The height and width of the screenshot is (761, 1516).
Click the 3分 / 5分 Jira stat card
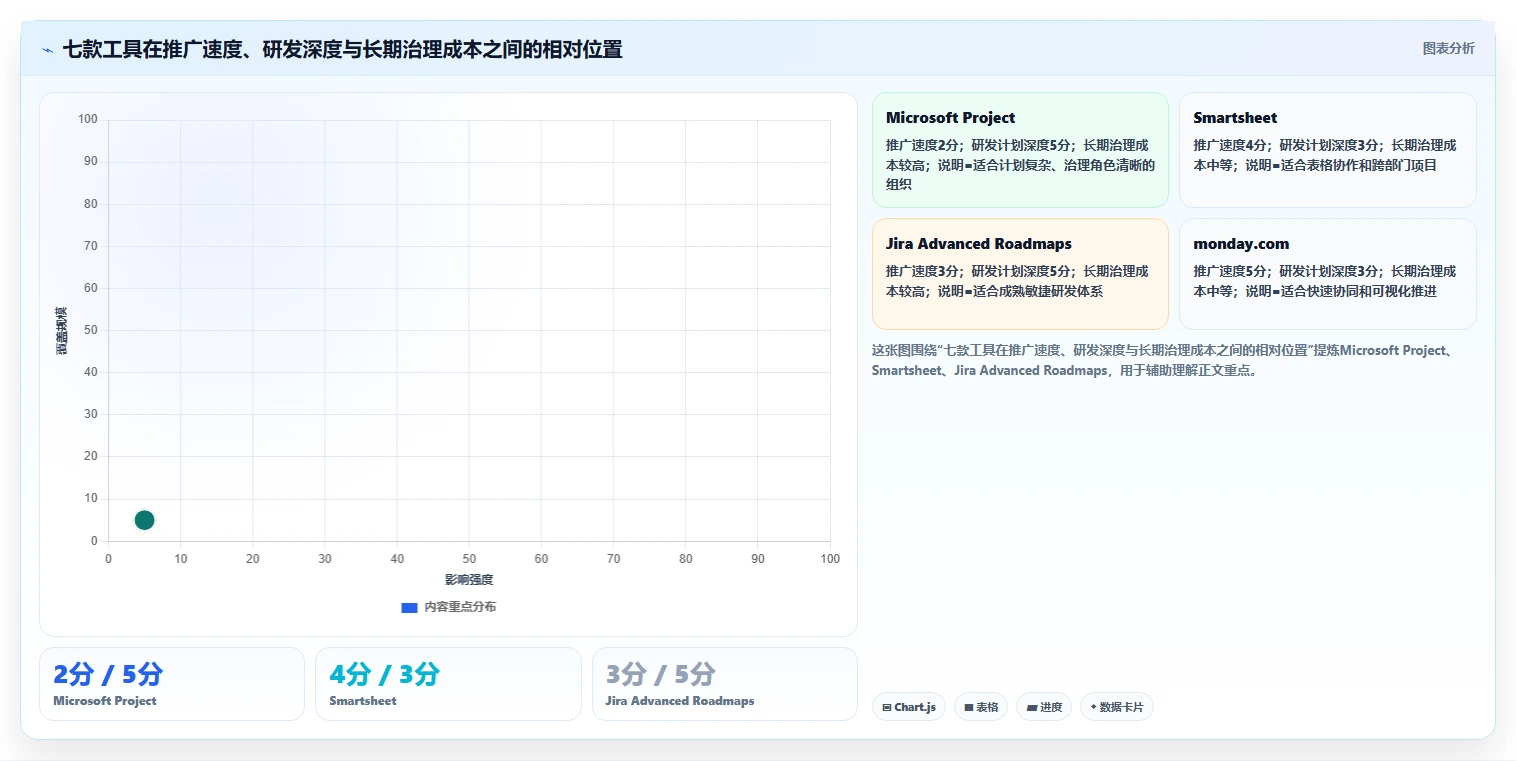click(724, 684)
